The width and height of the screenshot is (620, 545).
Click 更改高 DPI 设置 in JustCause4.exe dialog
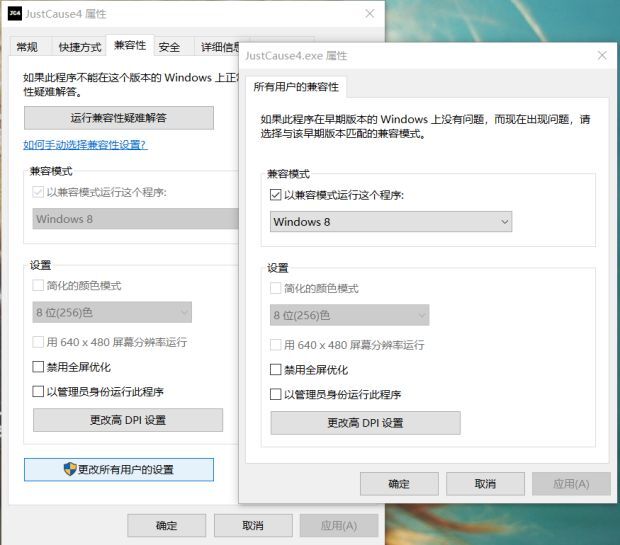[x=365, y=423]
